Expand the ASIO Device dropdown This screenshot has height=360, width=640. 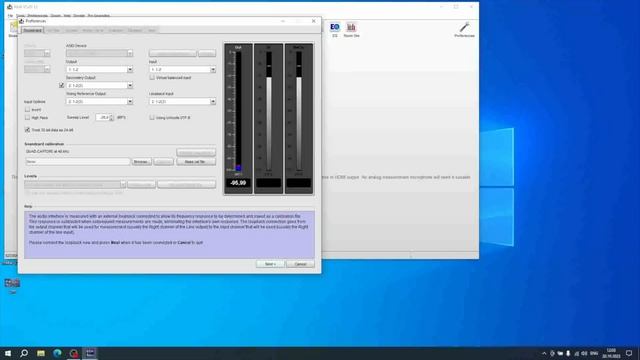130,53
